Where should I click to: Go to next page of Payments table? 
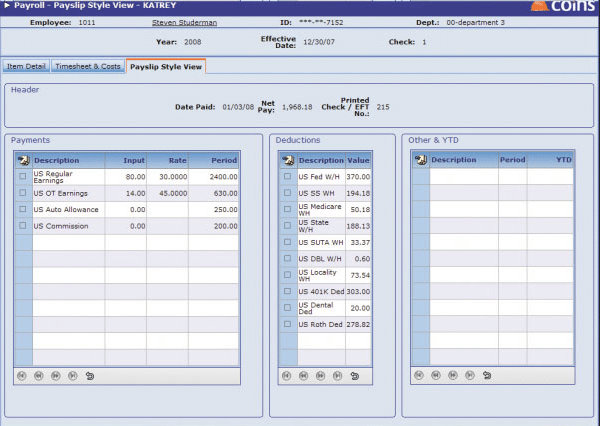click(x=55, y=376)
